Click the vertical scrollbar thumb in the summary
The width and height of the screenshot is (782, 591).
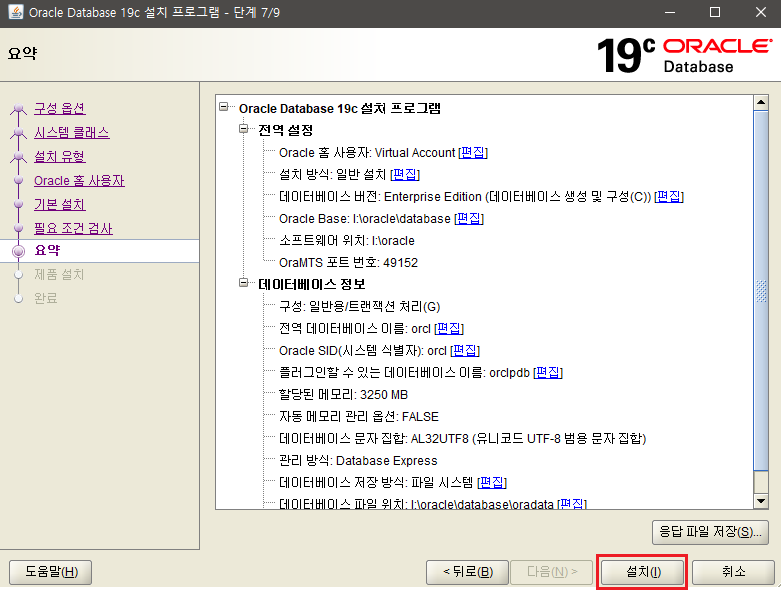pos(761,290)
